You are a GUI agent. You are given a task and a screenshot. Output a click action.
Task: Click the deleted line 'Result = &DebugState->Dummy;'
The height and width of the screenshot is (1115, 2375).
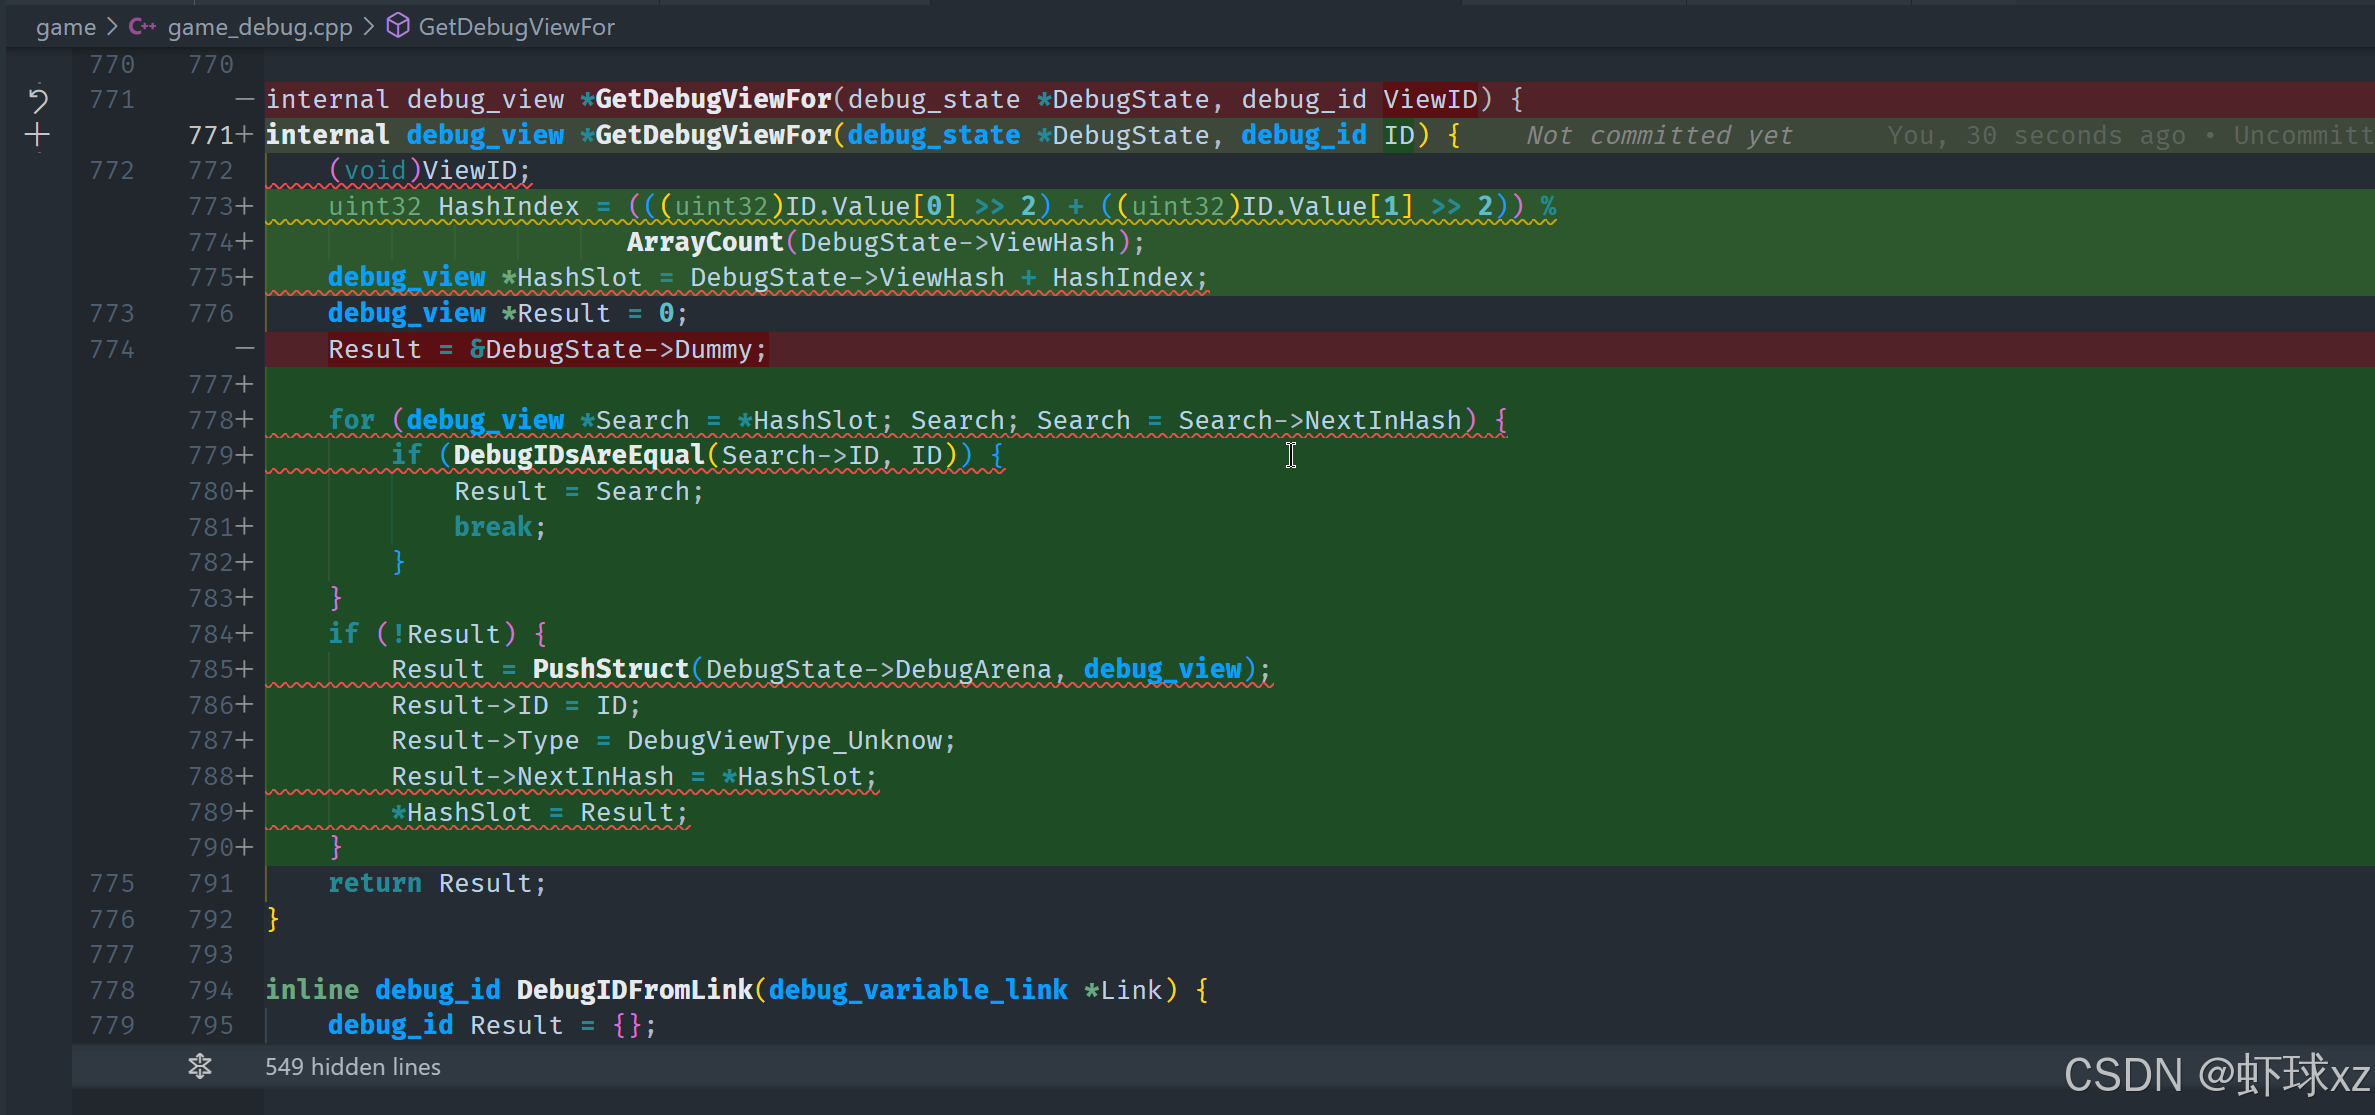point(547,349)
